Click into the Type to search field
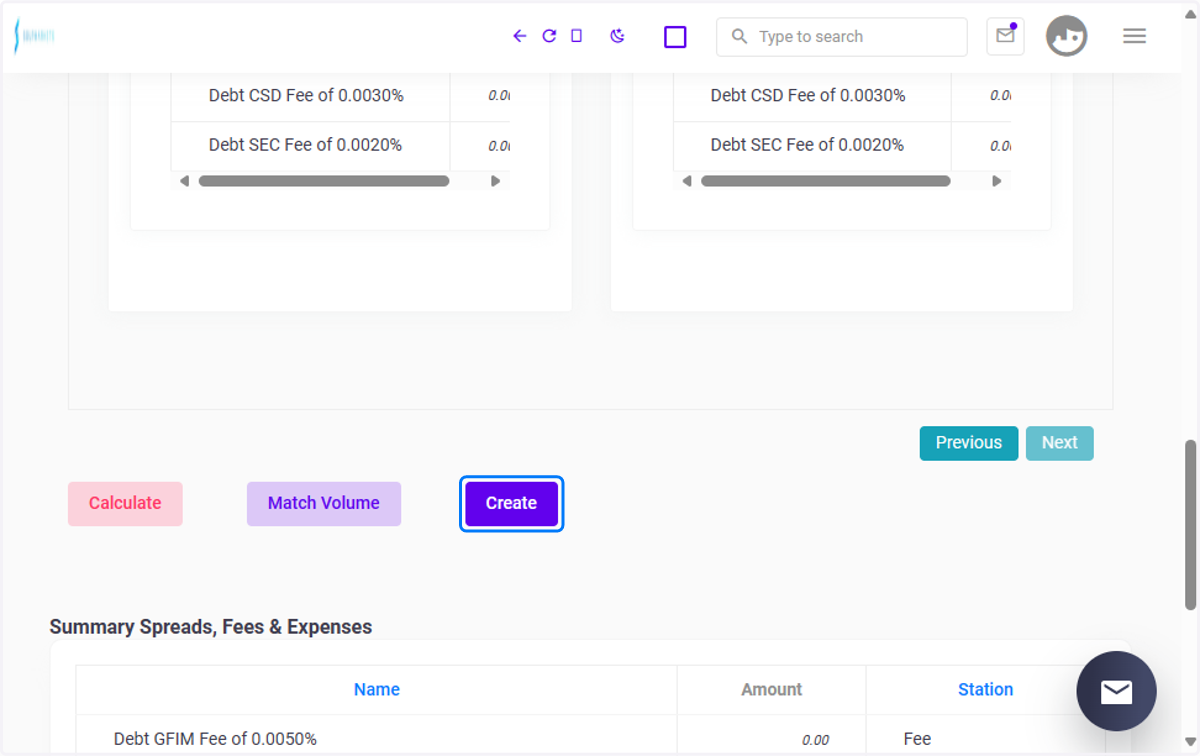 842,37
